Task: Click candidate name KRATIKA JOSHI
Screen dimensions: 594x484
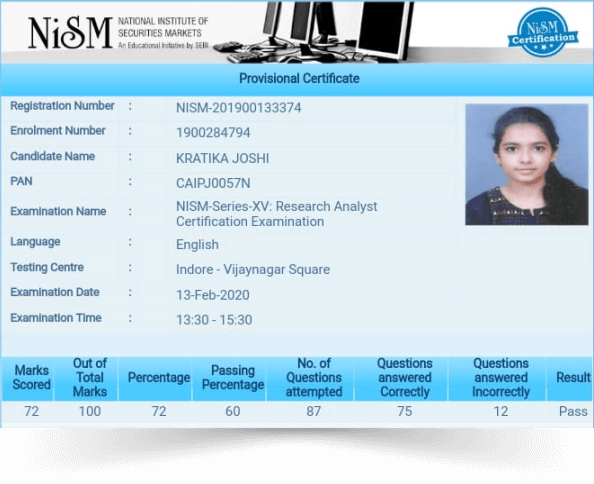Action: [x=222, y=158]
